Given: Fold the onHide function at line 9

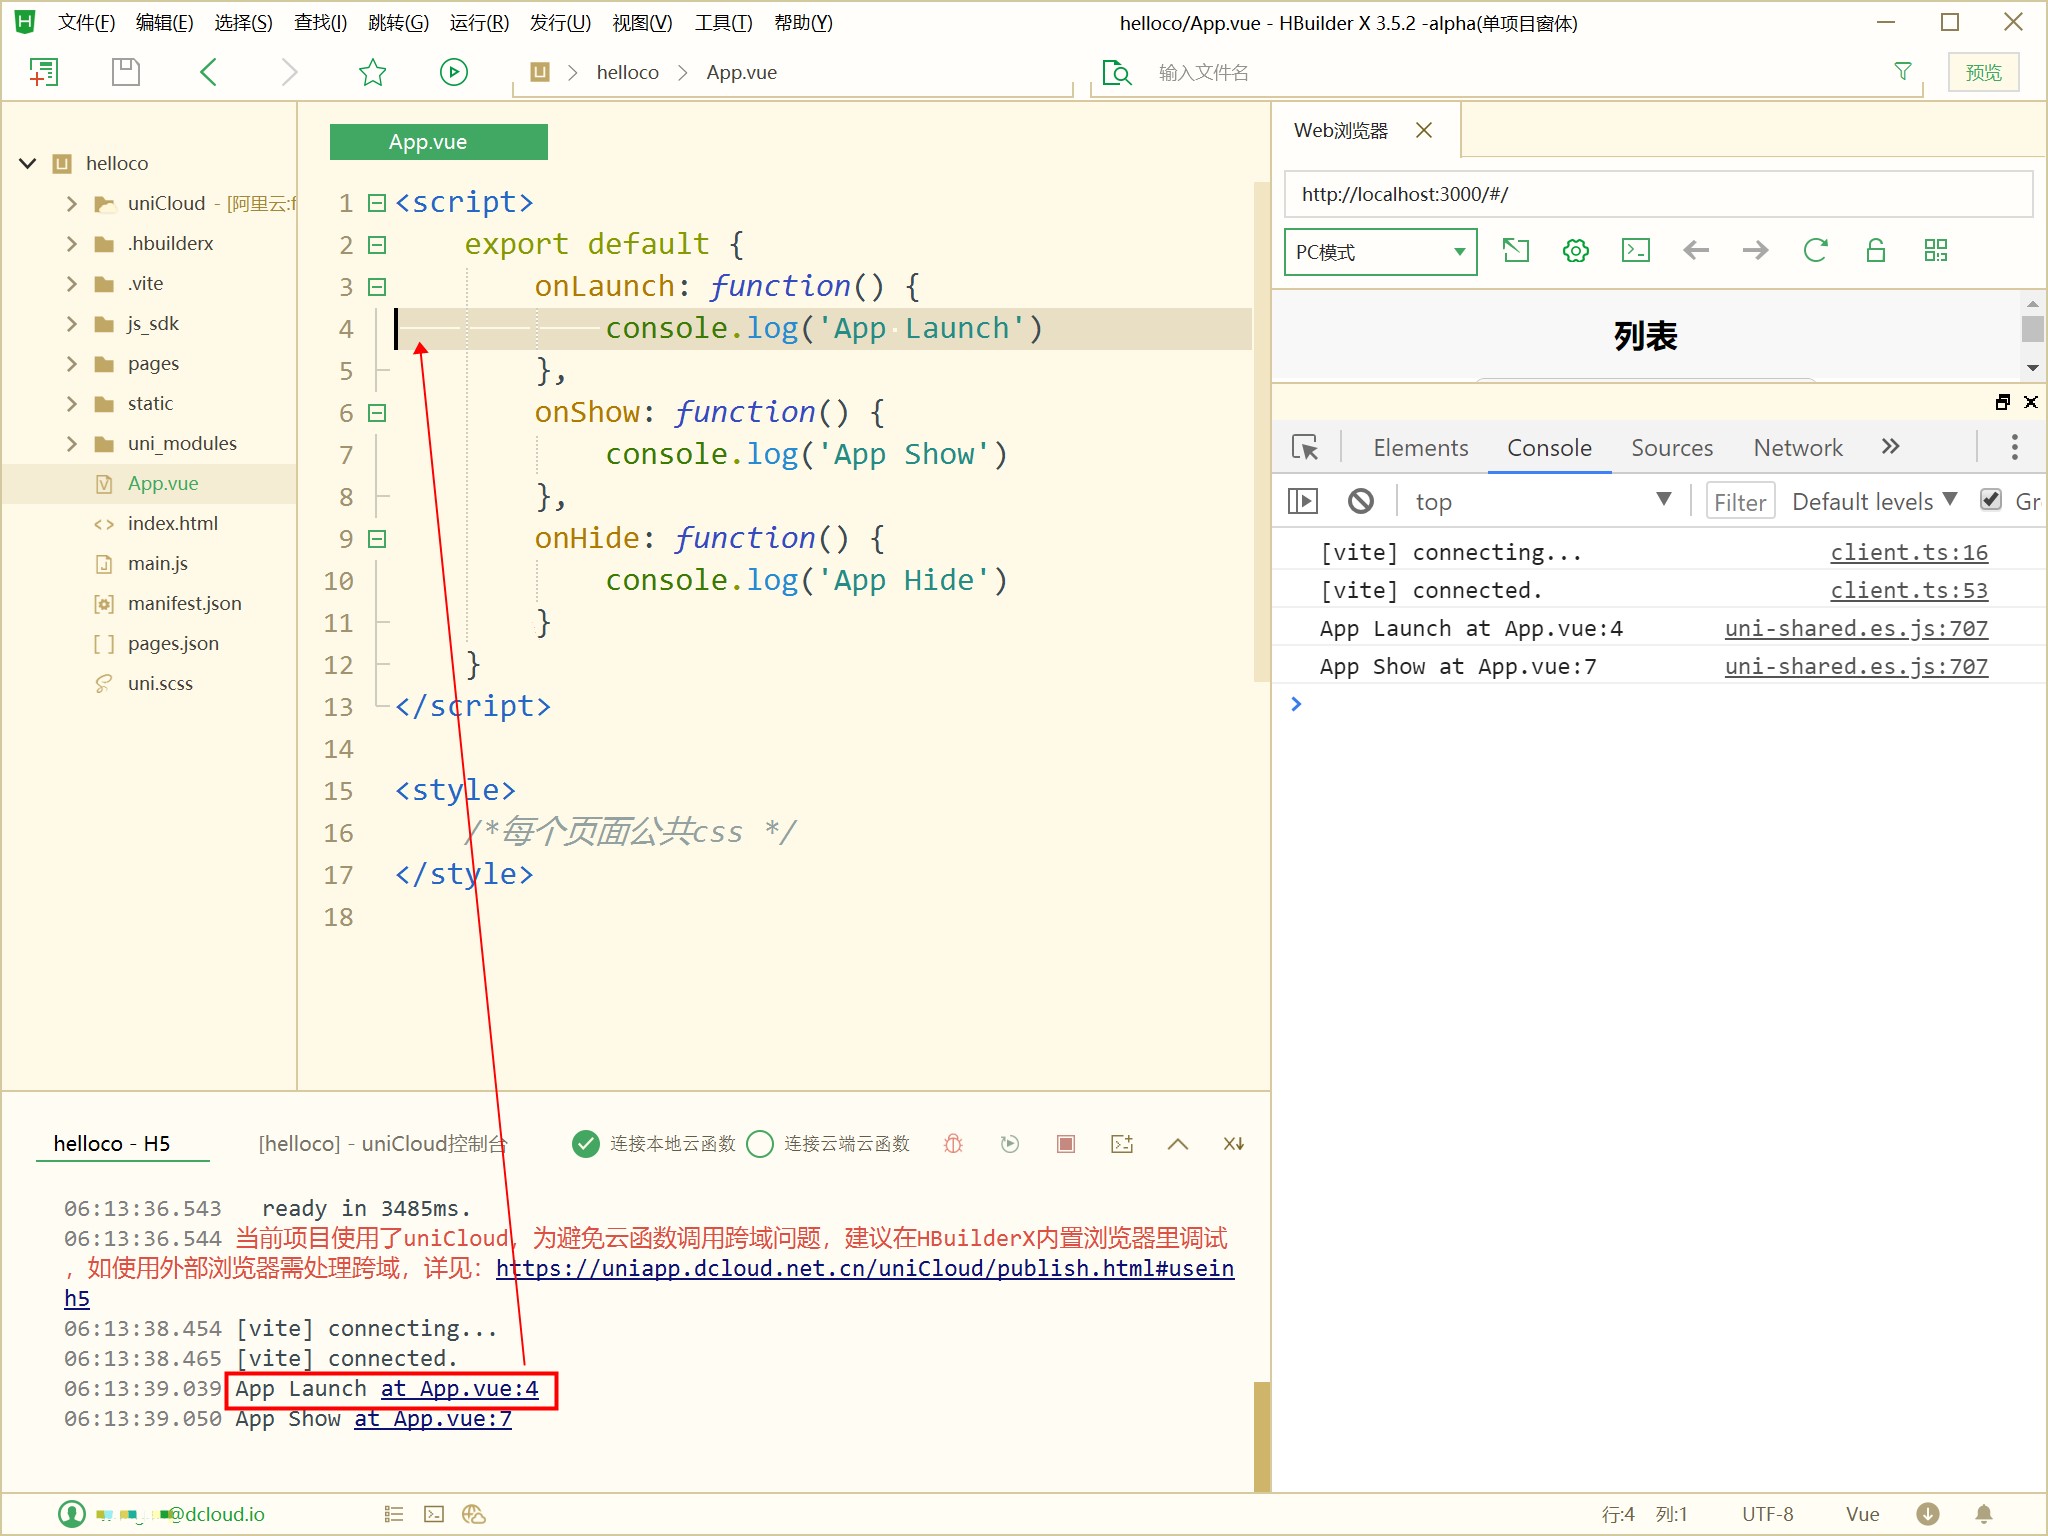Looking at the screenshot, I should (377, 539).
